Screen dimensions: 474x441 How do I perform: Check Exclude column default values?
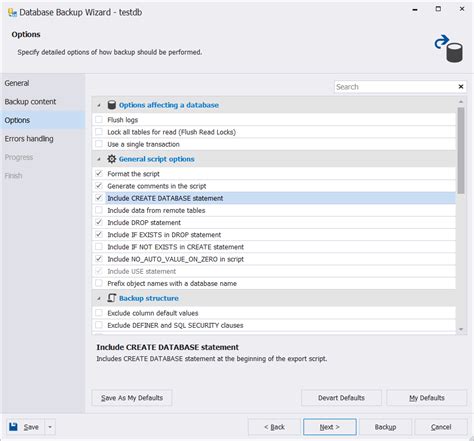(x=99, y=313)
